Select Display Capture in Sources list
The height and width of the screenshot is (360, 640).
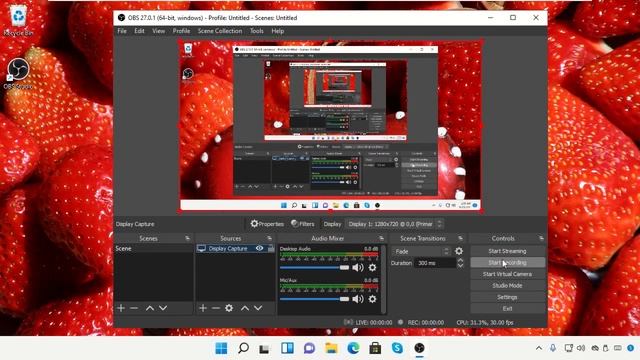click(236, 248)
